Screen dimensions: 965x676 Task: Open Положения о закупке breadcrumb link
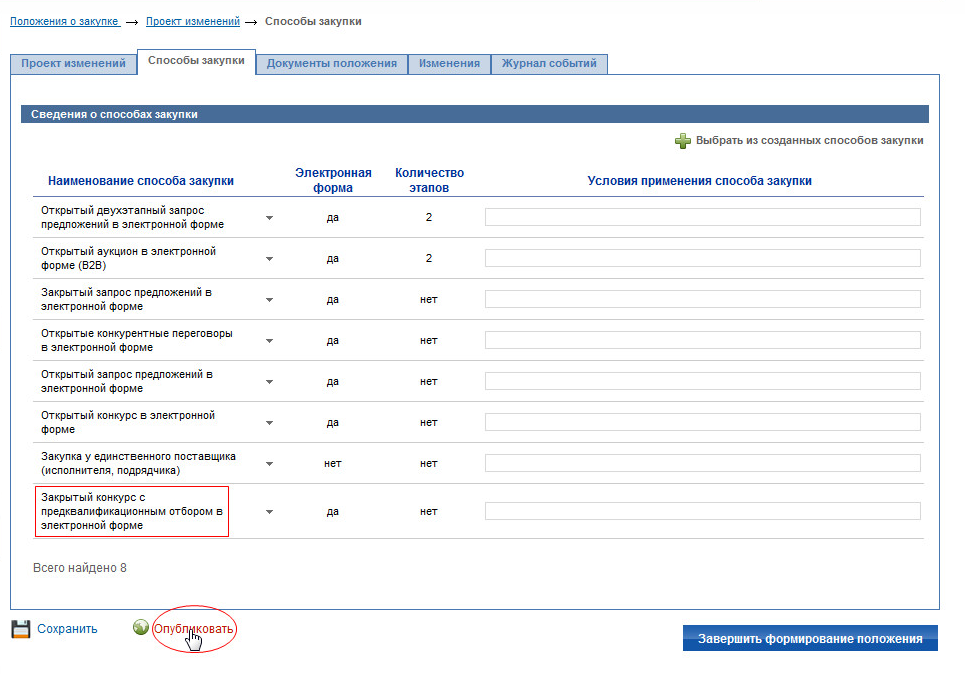(x=64, y=21)
